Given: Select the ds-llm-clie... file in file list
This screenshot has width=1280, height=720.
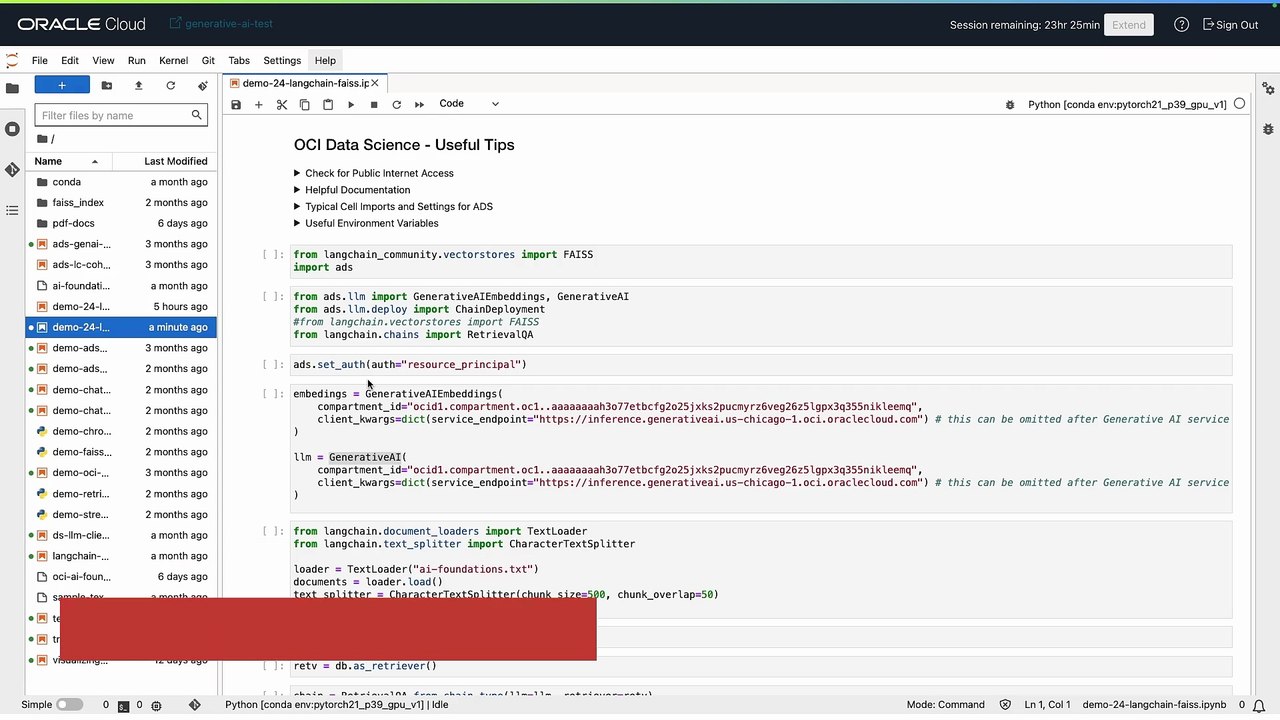Looking at the screenshot, I should click(120, 536).
